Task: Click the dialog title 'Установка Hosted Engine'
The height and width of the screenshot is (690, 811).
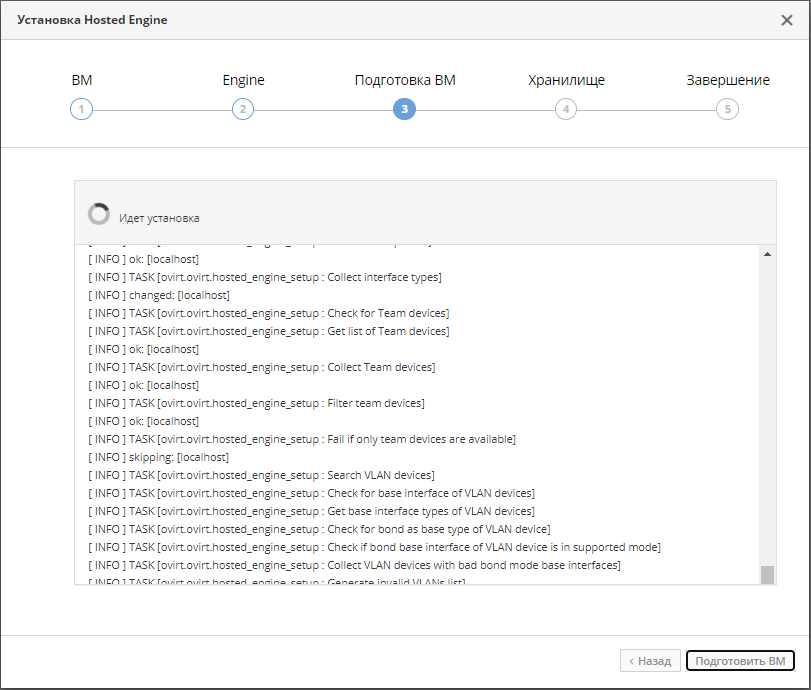Action: coord(92,20)
